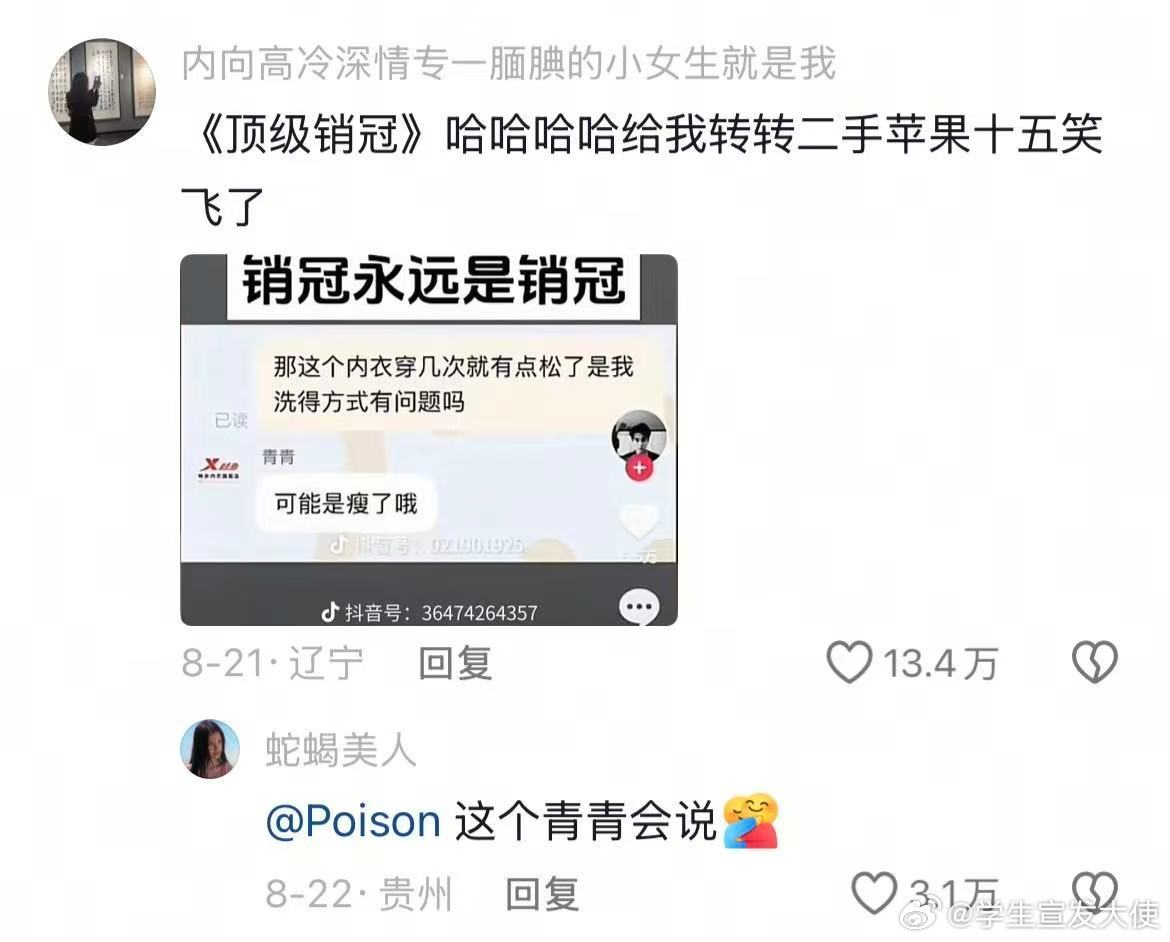The image size is (1170, 942).
Task: Tap the white heart icon inside the image
Action: coord(639,521)
